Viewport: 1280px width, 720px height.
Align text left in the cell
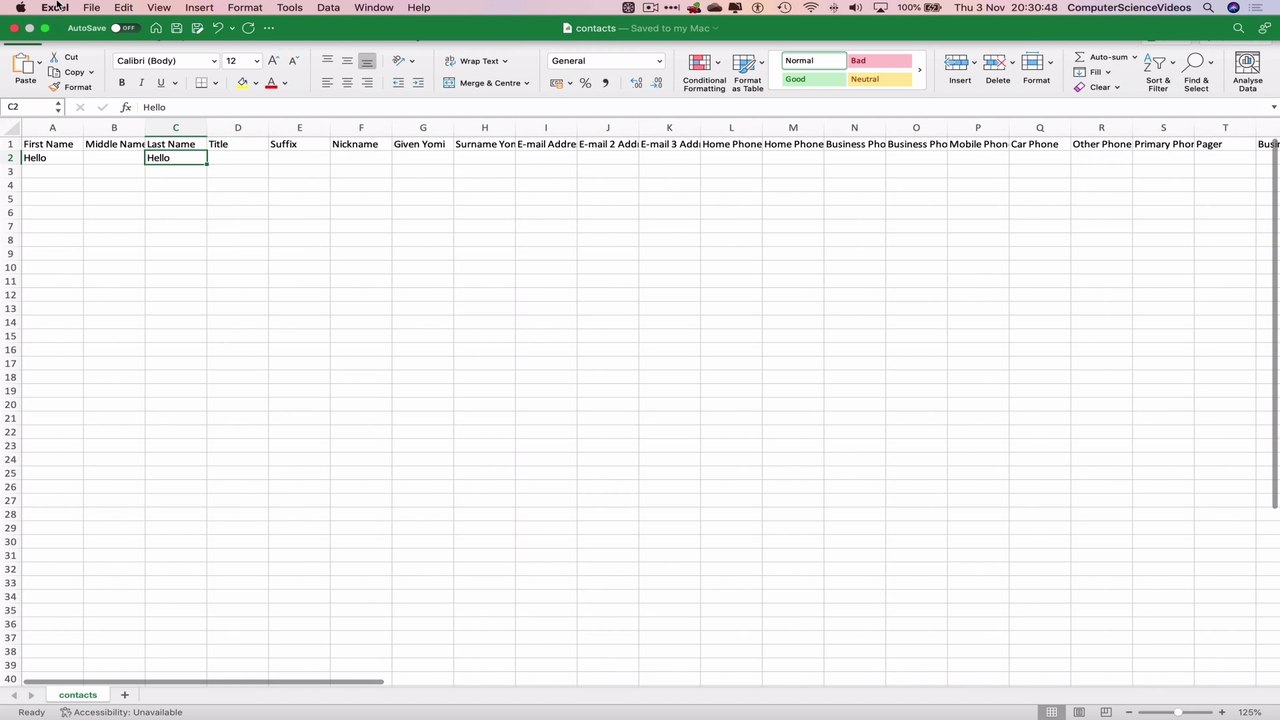(327, 83)
